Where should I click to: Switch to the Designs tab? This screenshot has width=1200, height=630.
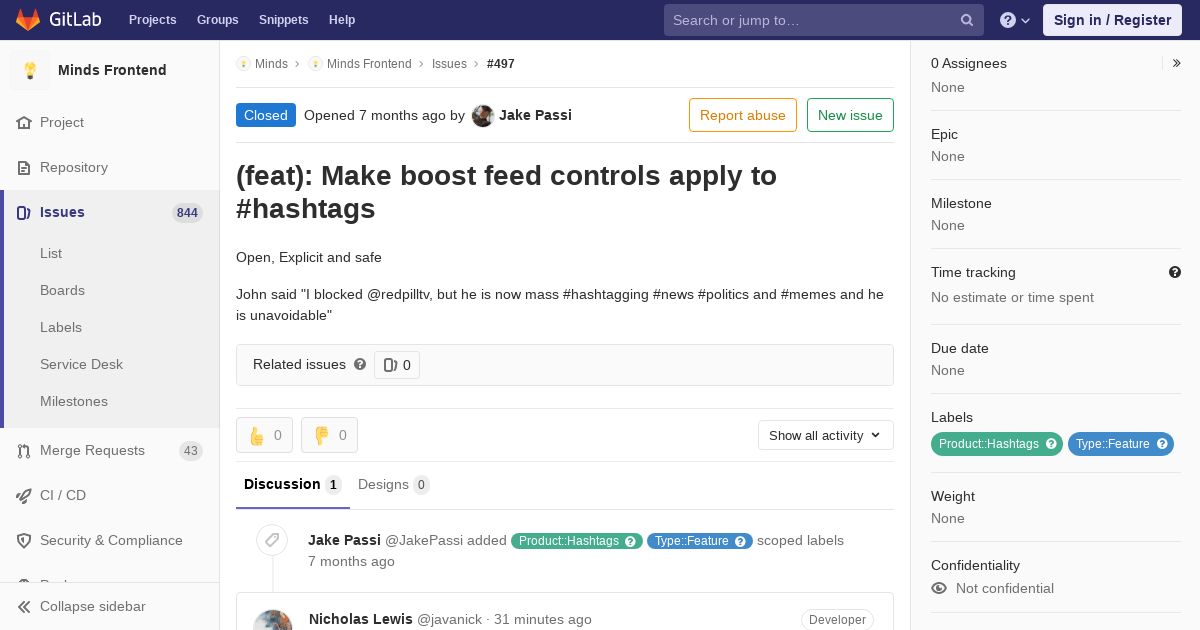tap(394, 484)
